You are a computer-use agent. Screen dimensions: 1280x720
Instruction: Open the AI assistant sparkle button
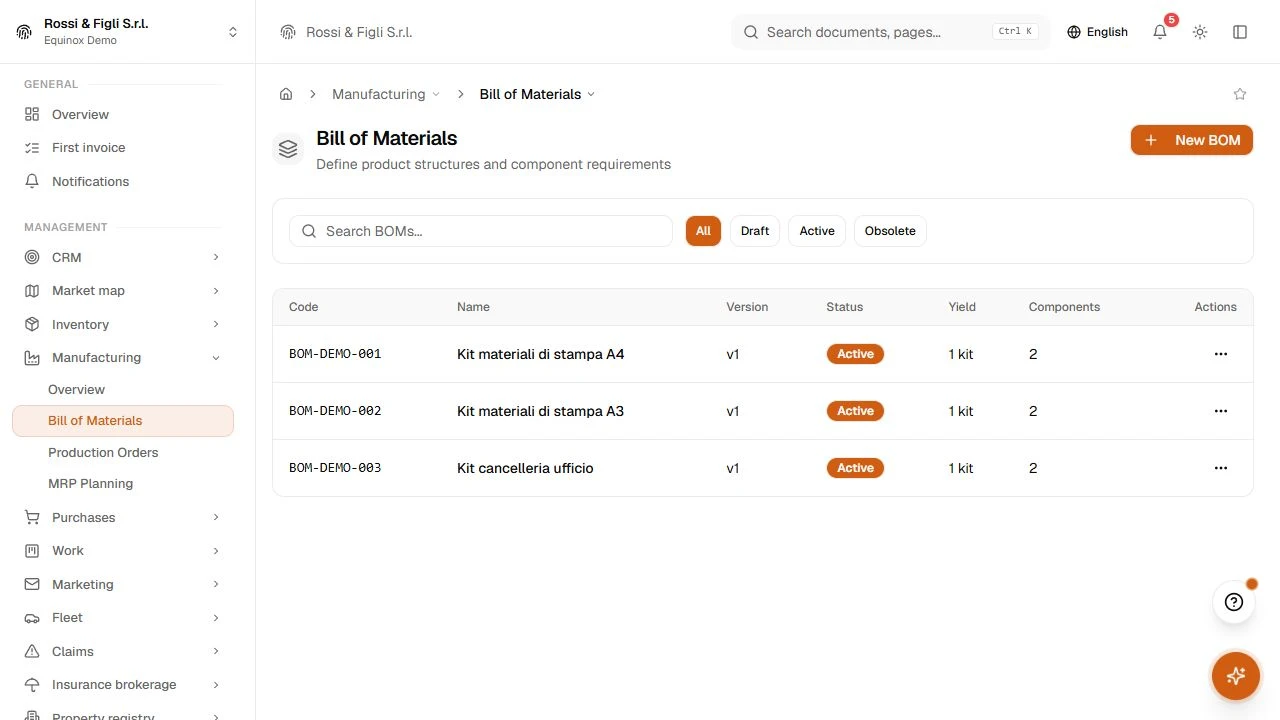point(1236,676)
